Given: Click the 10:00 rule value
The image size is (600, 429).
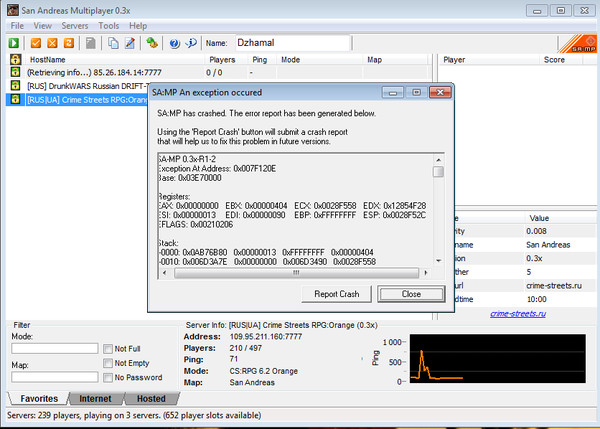Looking at the screenshot, I should click(536, 299).
